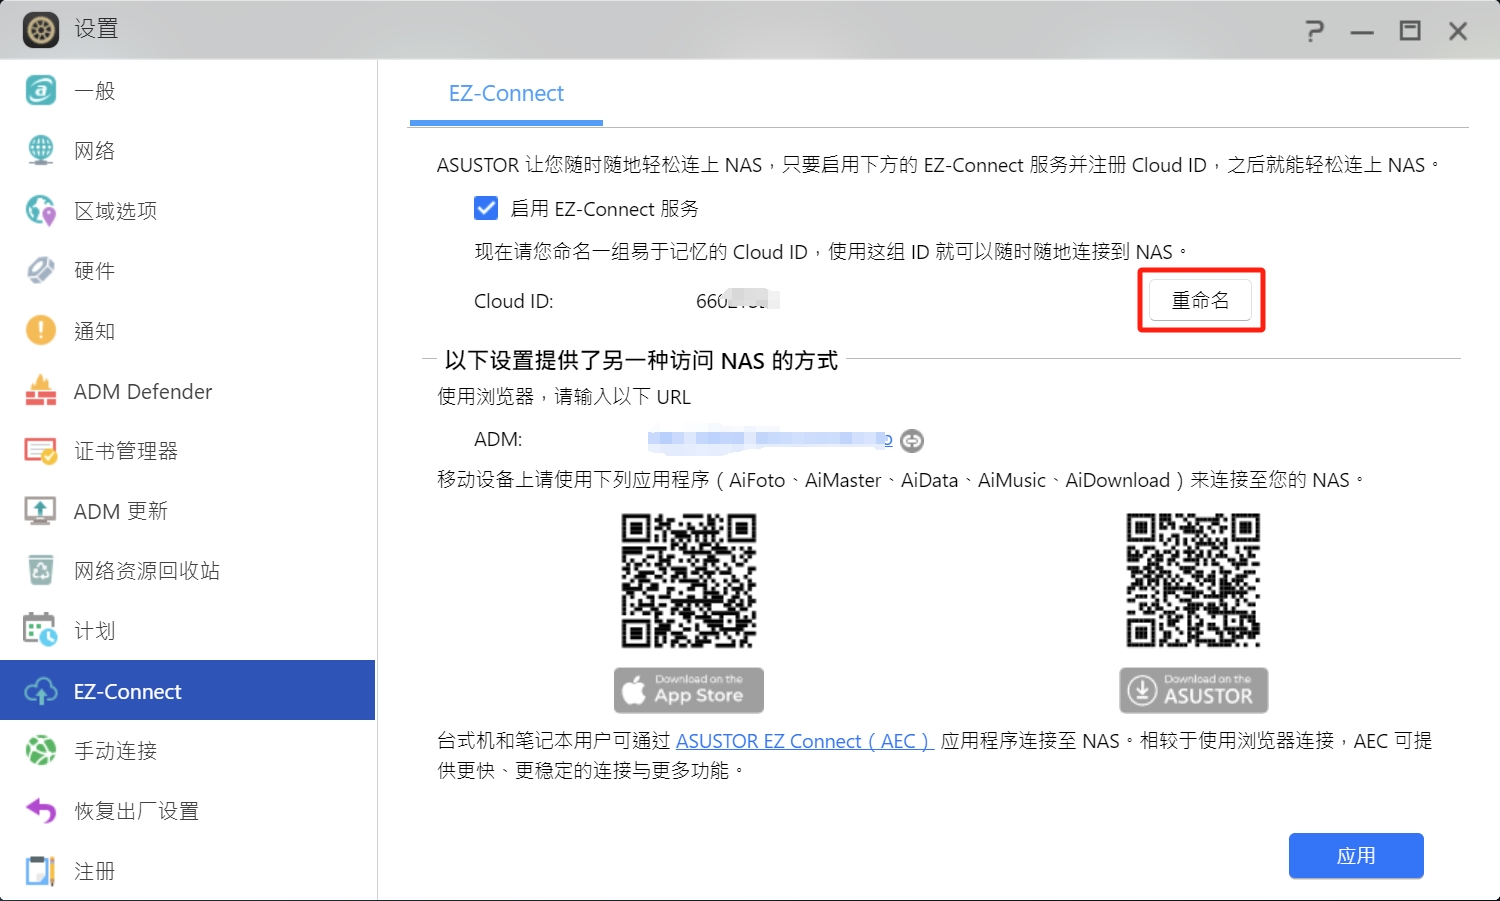Click the 应用 apply button
The width and height of the screenshot is (1500, 901).
coord(1356,856)
